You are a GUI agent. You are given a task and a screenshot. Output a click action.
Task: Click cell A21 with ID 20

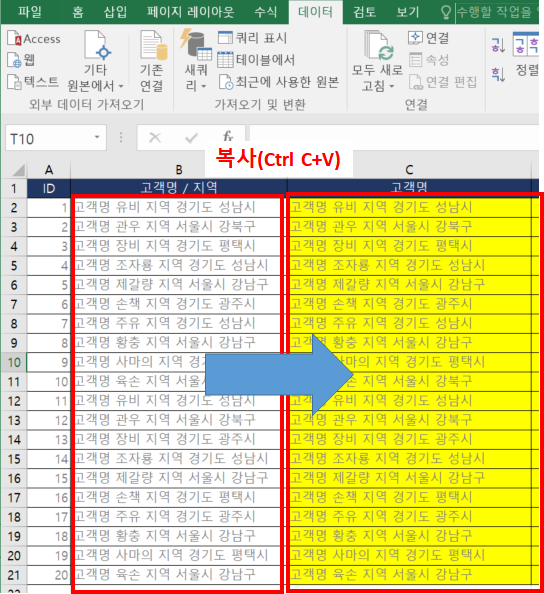click(49, 575)
